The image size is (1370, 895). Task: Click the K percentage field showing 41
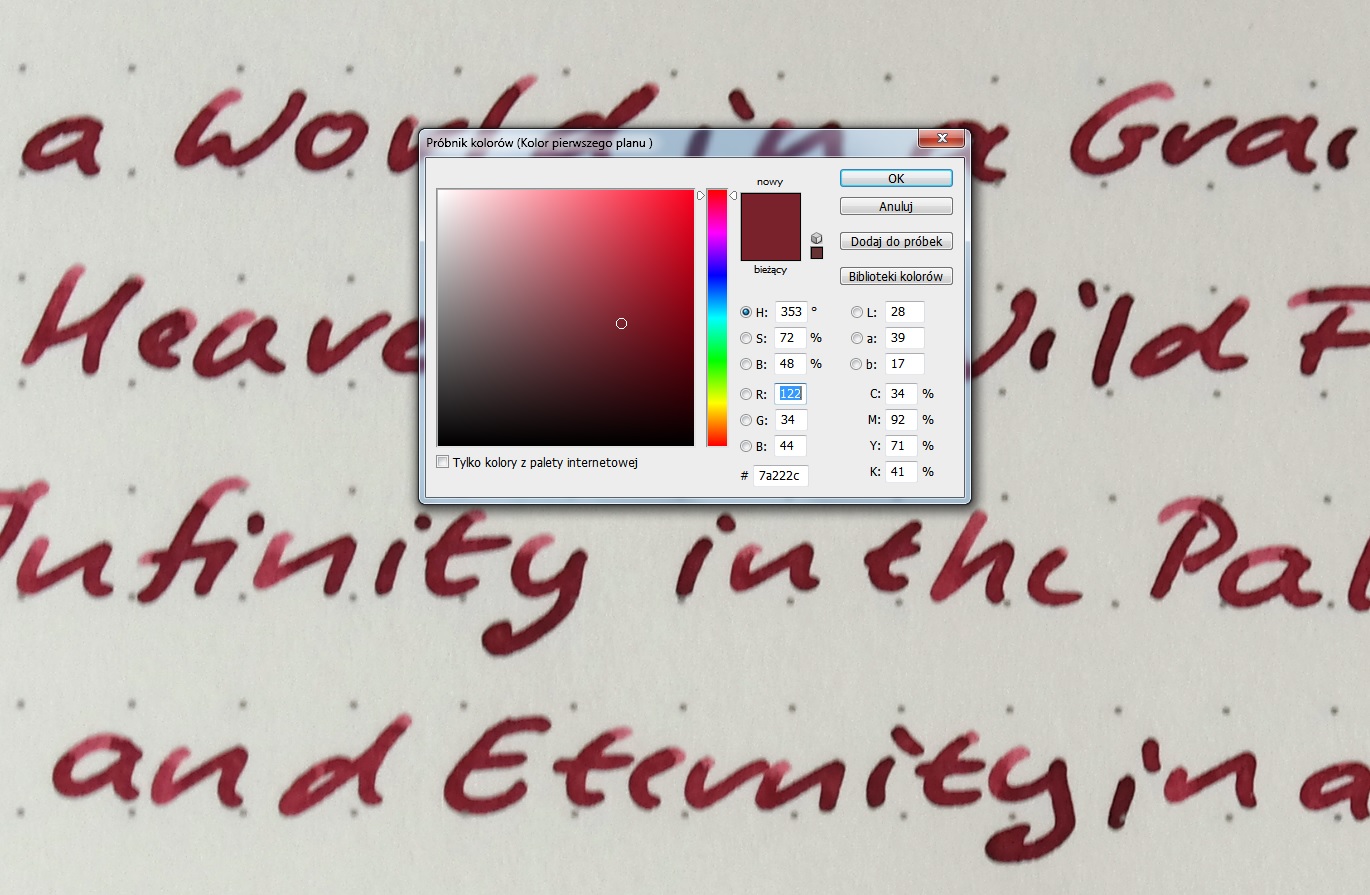click(x=900, y=471)
